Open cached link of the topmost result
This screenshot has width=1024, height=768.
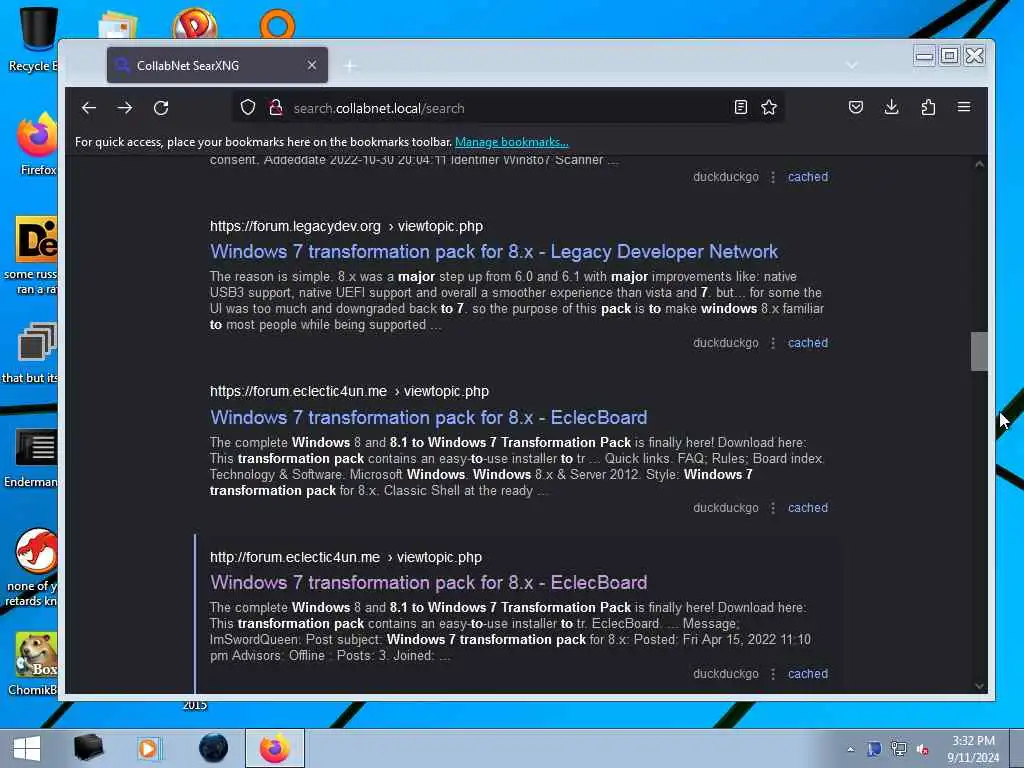[x=807, y=176]
